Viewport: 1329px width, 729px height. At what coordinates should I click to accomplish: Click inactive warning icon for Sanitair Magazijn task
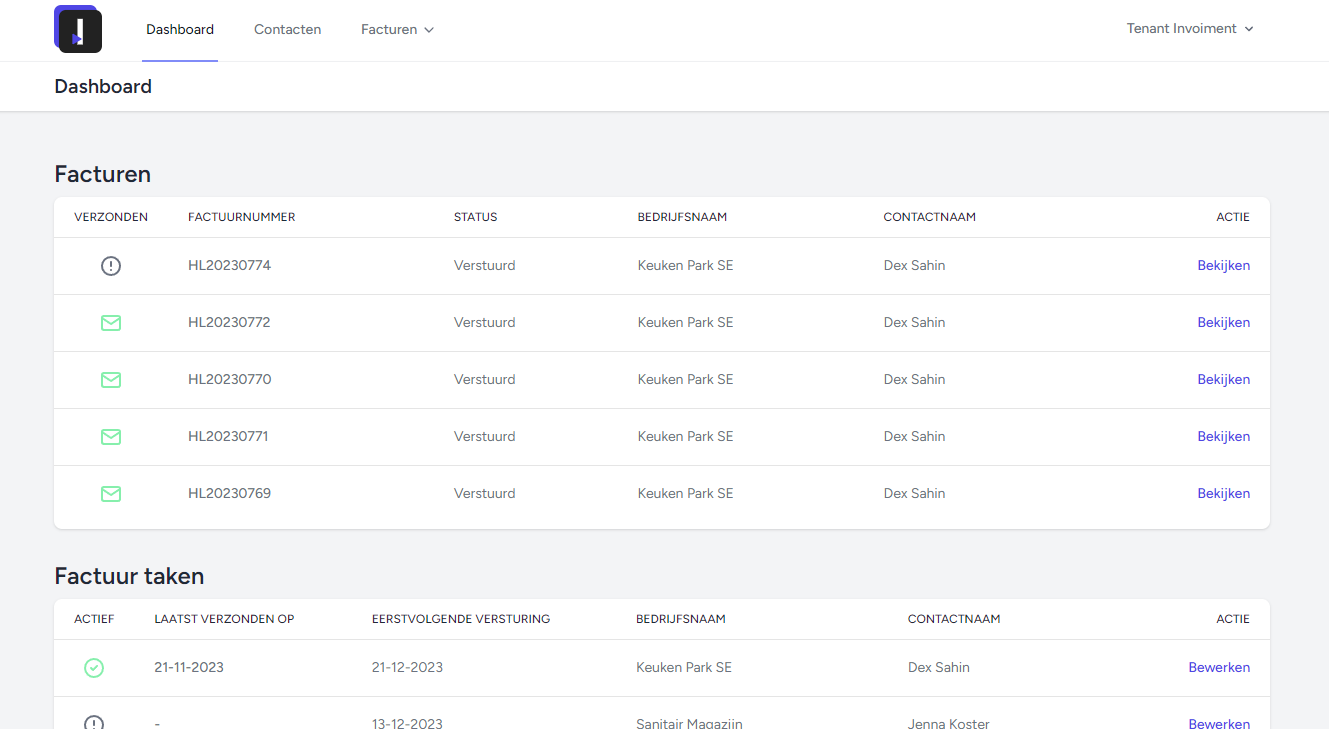(x=94, y=723)
